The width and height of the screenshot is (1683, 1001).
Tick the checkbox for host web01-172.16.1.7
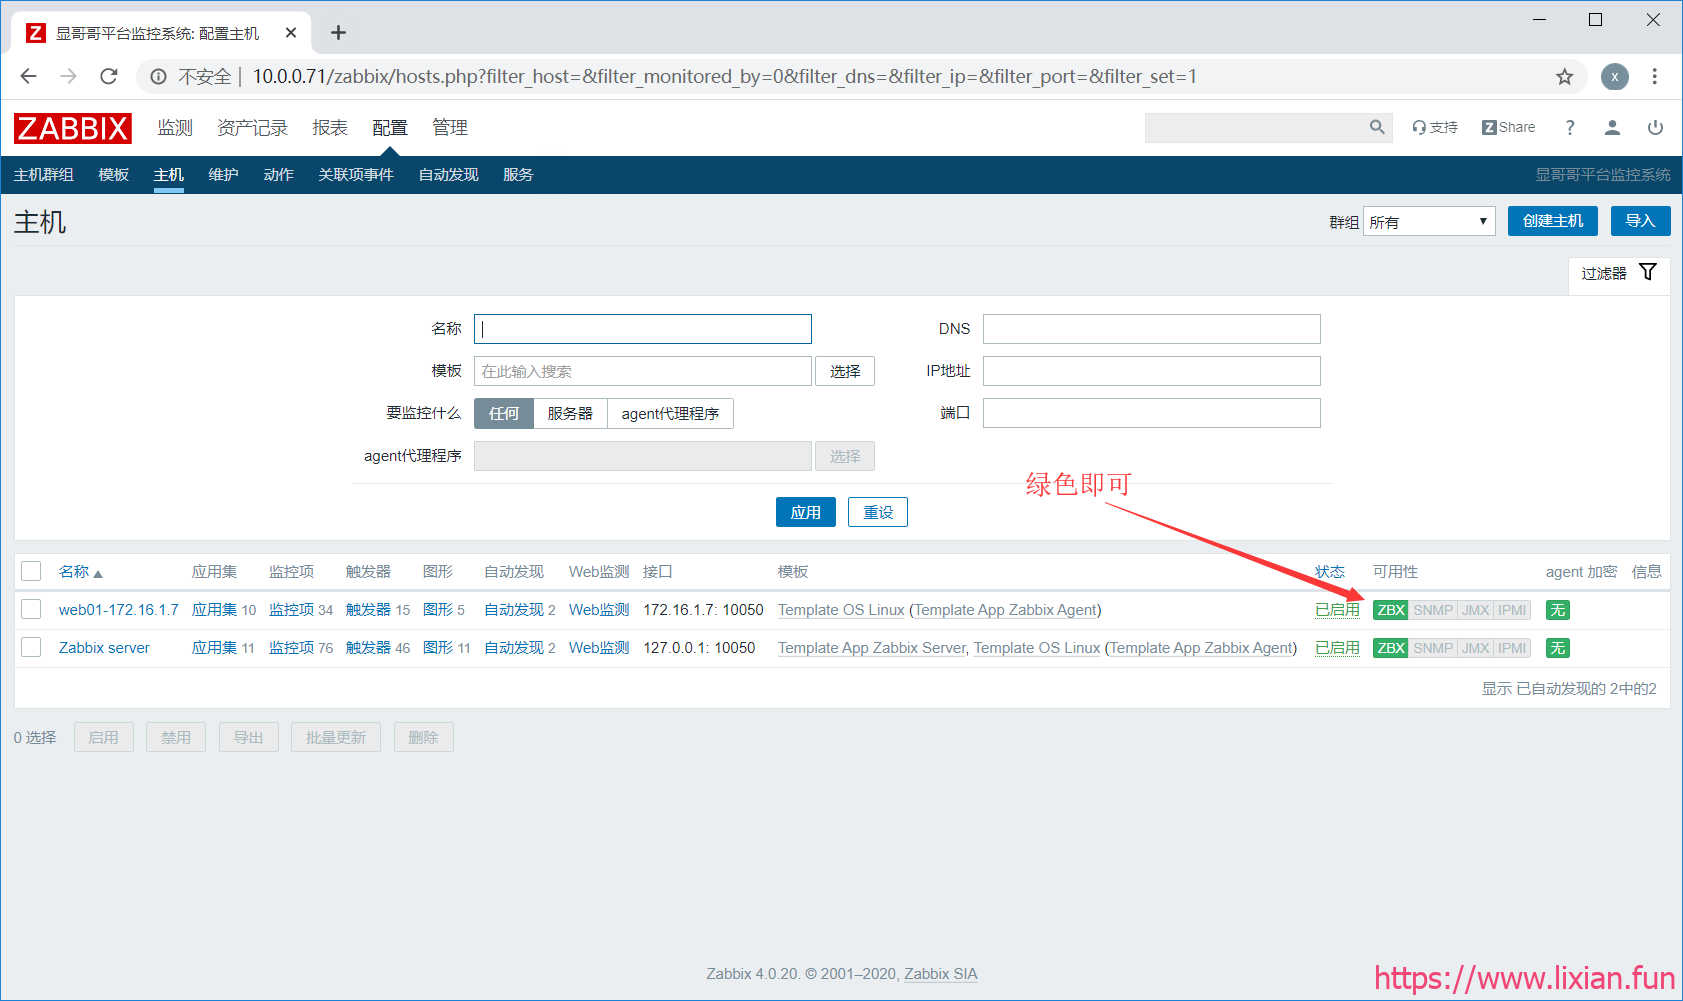(31, 609)
